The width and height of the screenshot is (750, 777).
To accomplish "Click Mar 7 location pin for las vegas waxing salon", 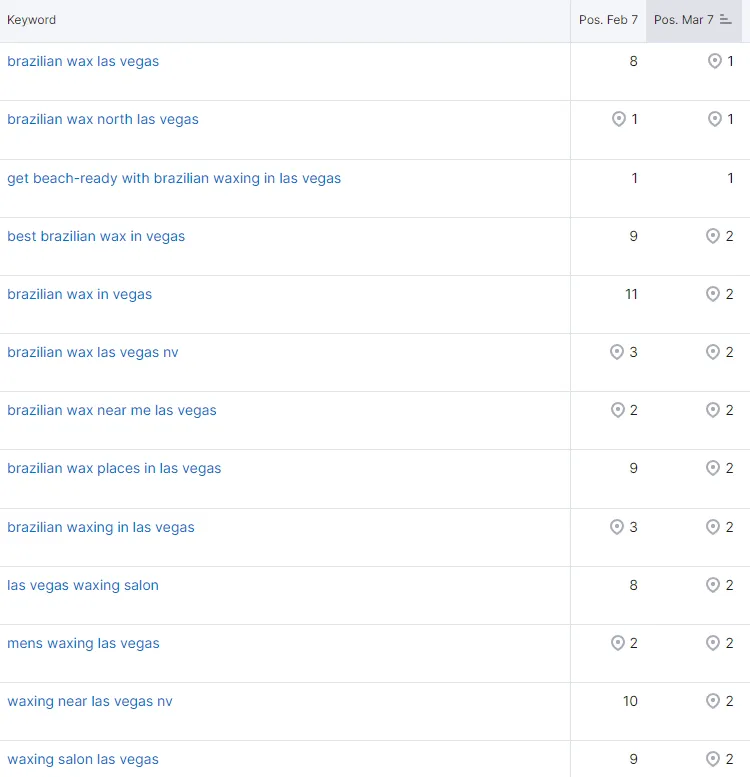I will [x=712, y=585].
